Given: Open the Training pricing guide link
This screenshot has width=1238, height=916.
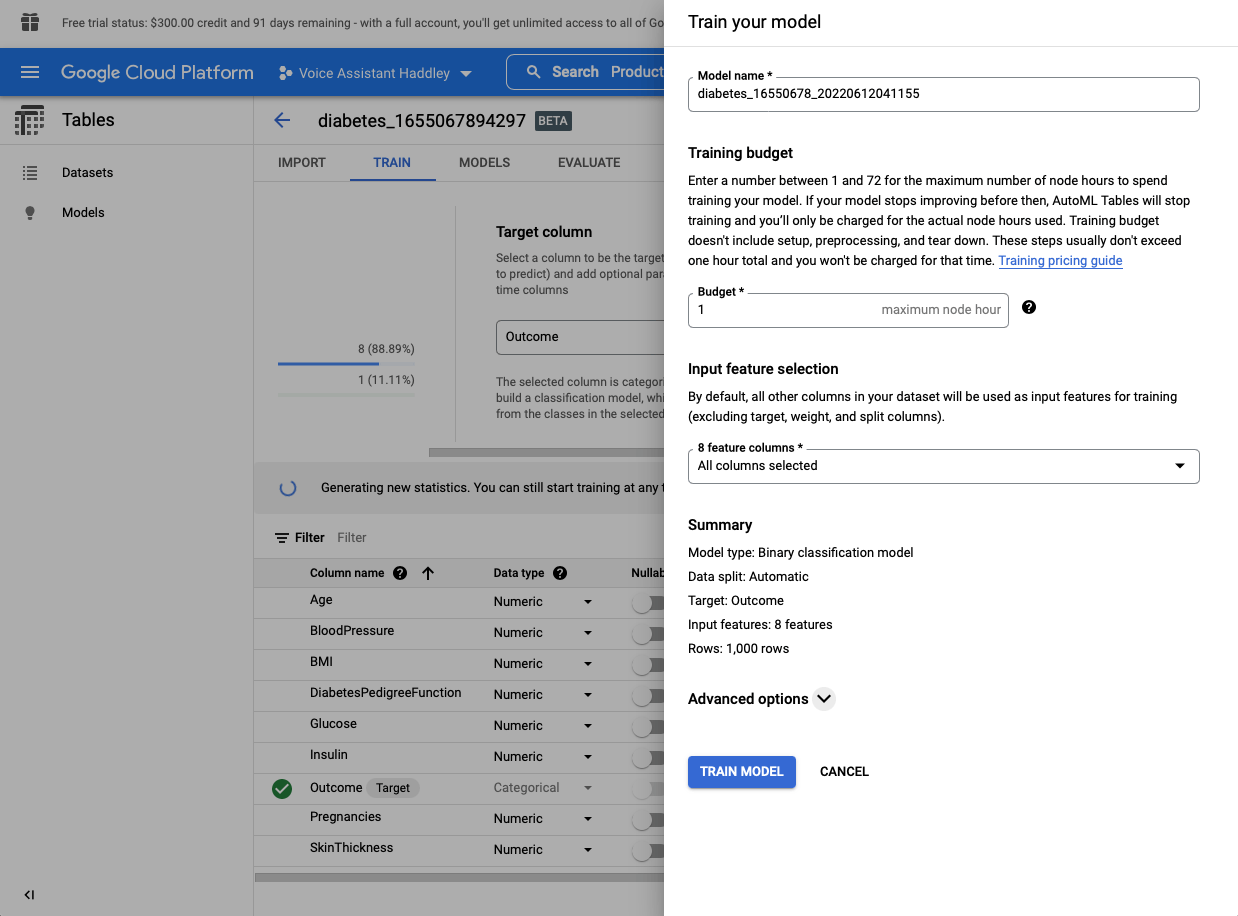Looking at the screenshot, I should (x=1060, y=261).
